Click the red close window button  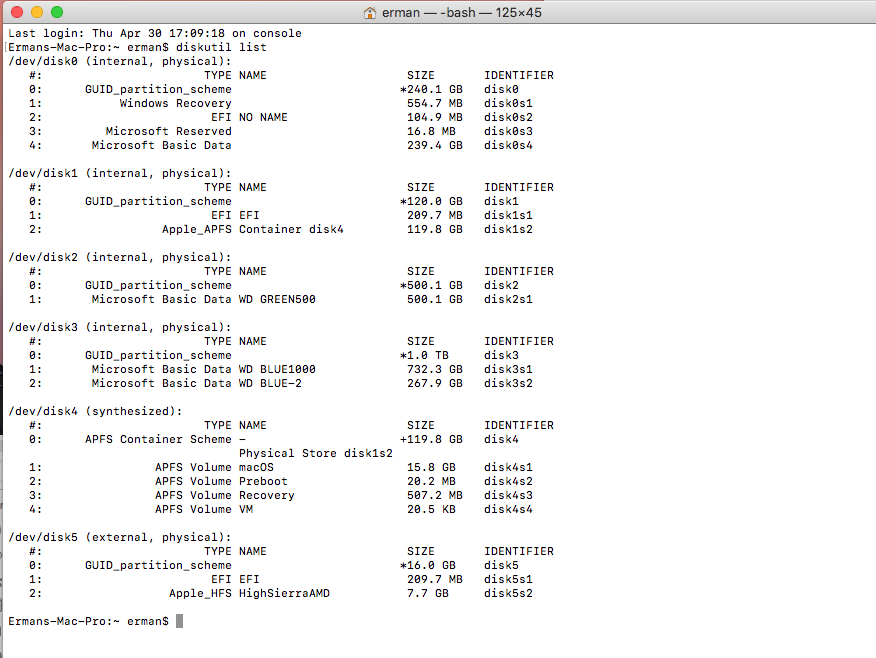point(17,12)
